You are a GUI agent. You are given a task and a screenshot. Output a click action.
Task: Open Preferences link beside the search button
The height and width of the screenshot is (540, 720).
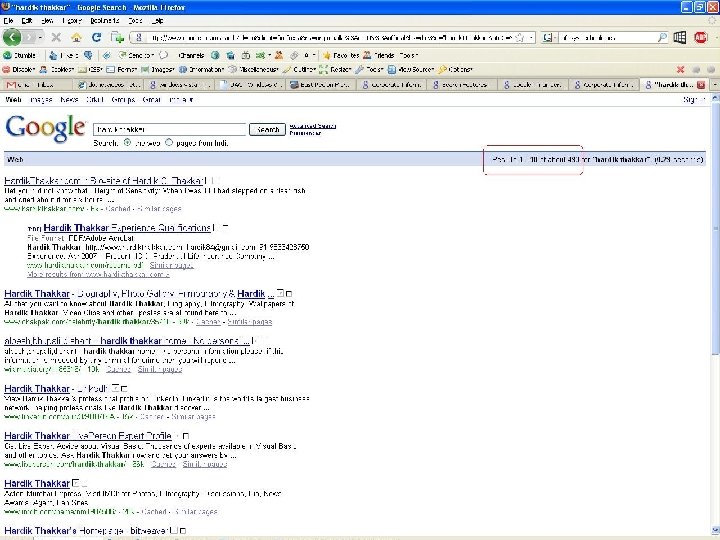(305, 133)
